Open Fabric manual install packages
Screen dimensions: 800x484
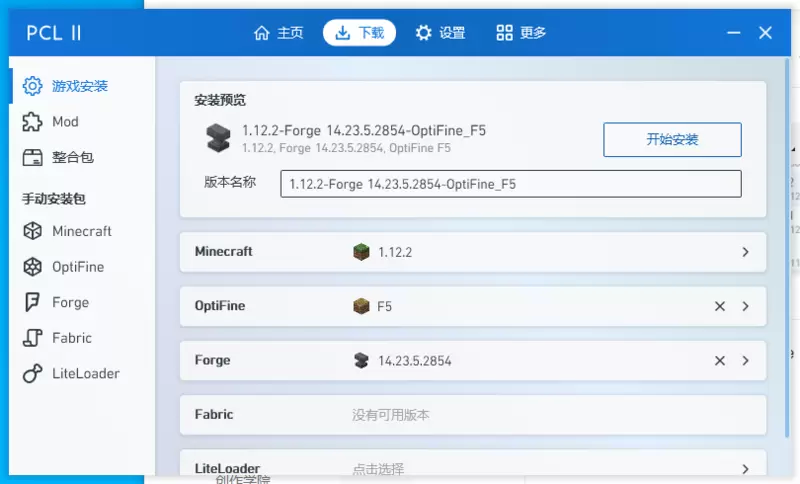pos(82,338)
